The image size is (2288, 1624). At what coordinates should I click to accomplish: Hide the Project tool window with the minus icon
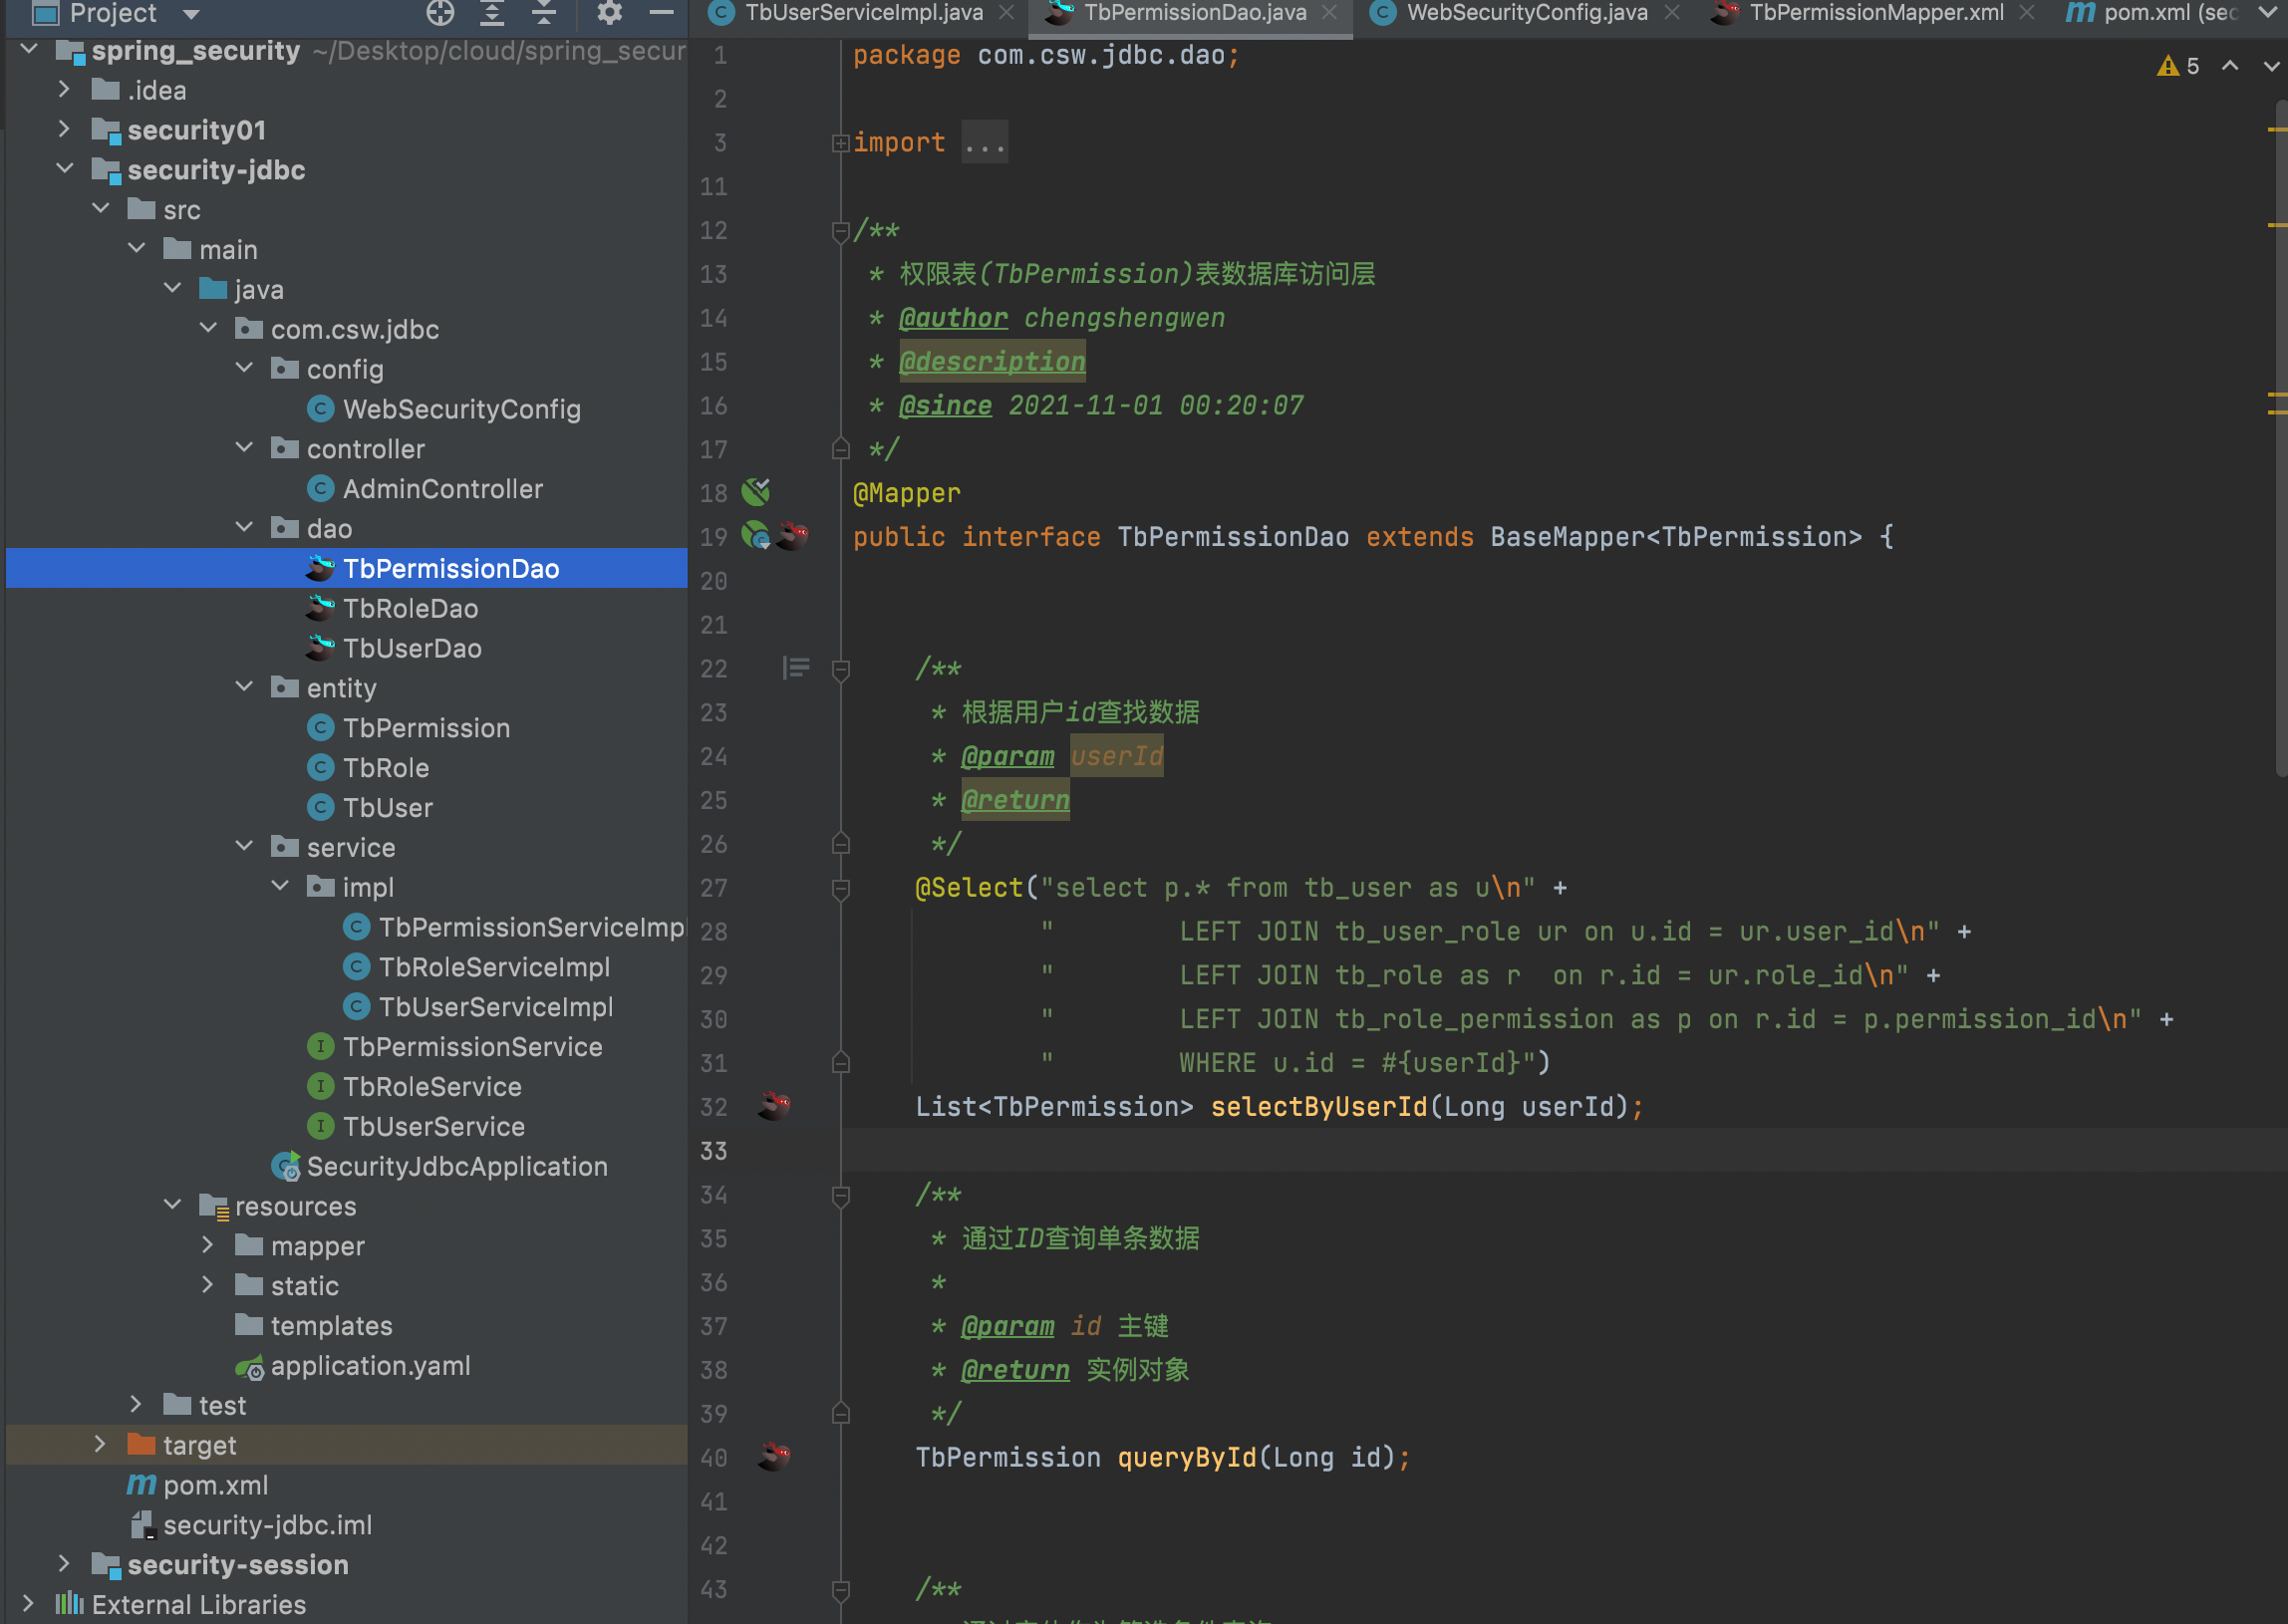661,13
